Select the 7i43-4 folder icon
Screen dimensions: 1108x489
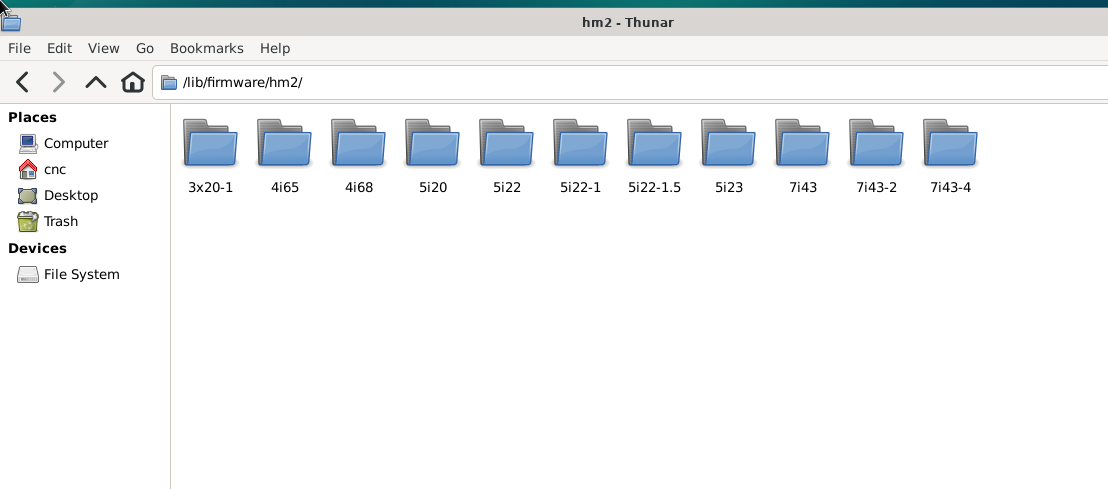[x=950, y=142]
